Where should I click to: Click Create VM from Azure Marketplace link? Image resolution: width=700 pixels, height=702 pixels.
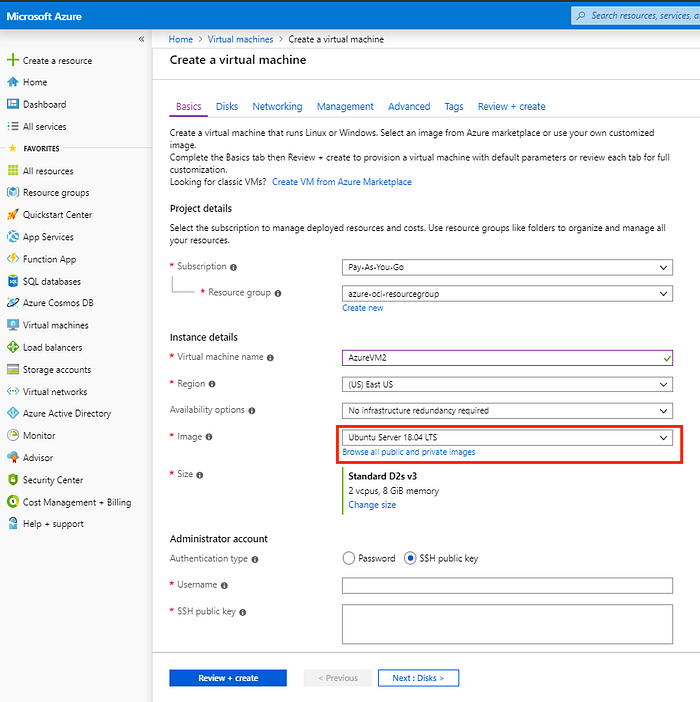click(x=342, y=182)
